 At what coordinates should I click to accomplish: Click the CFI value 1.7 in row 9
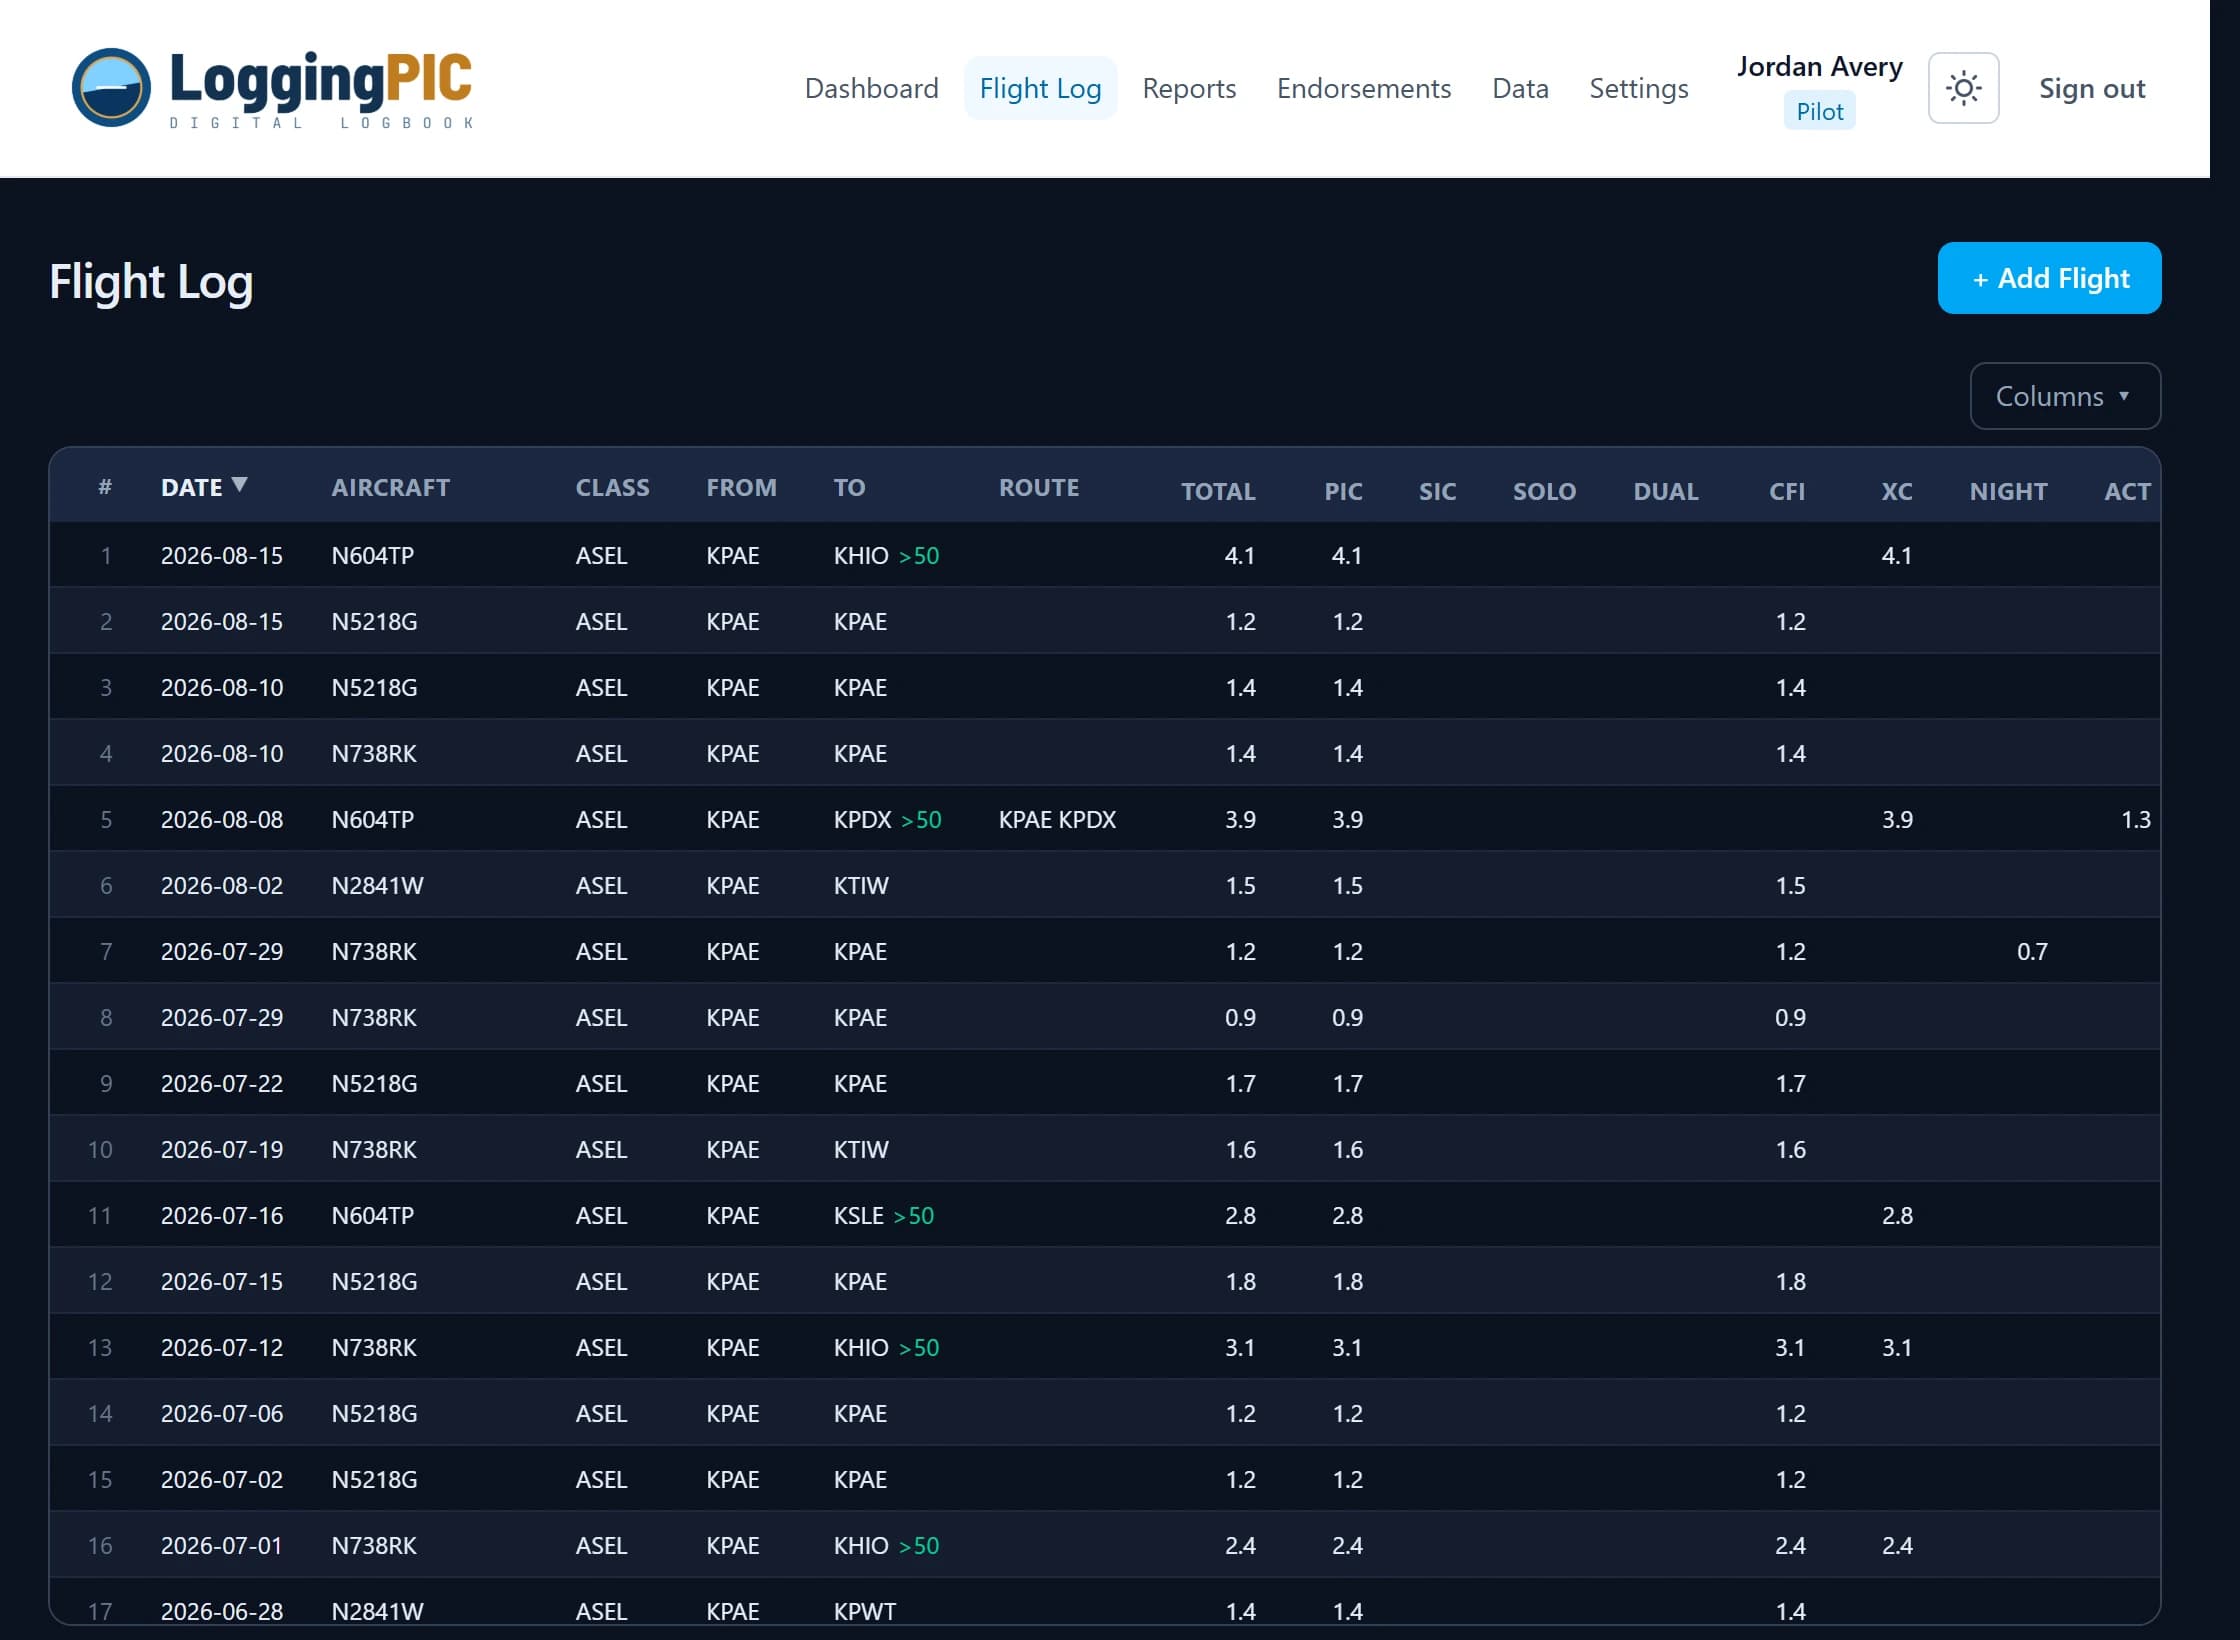[1790, 1083]
